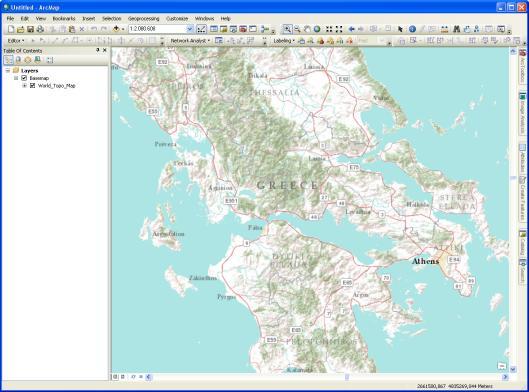Open the Python window
Image resolution: width=529 pixels, height=392 pixels.
coord(253,29)
